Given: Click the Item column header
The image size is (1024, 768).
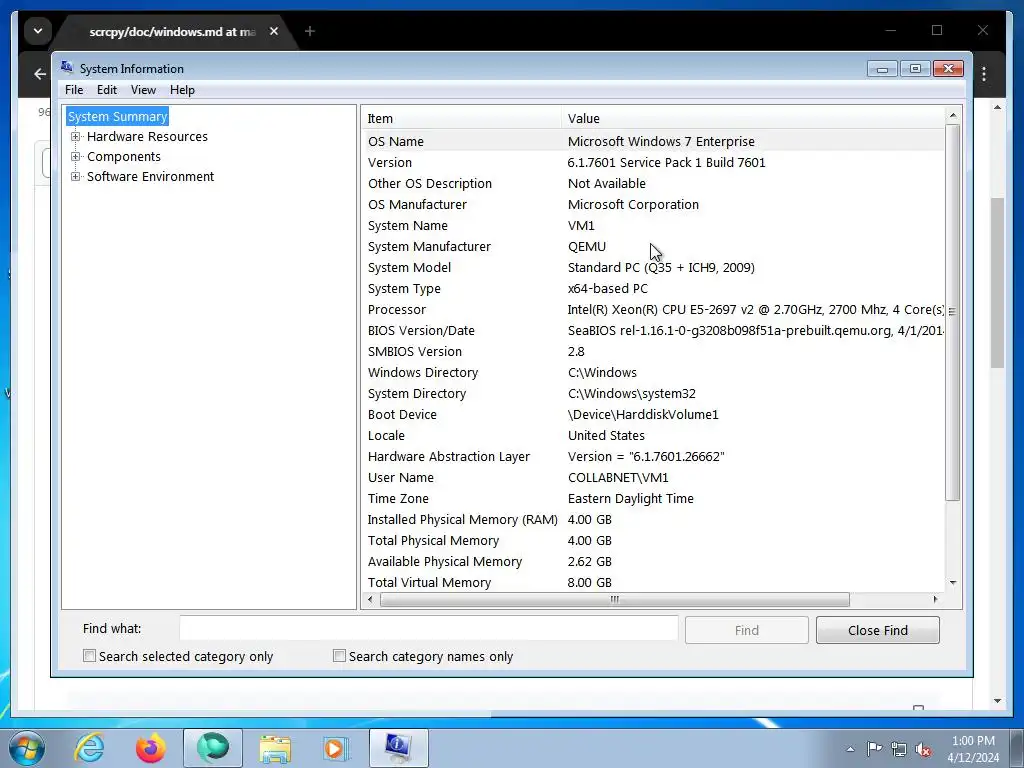Looking at the screenshot, I should 461,118.
